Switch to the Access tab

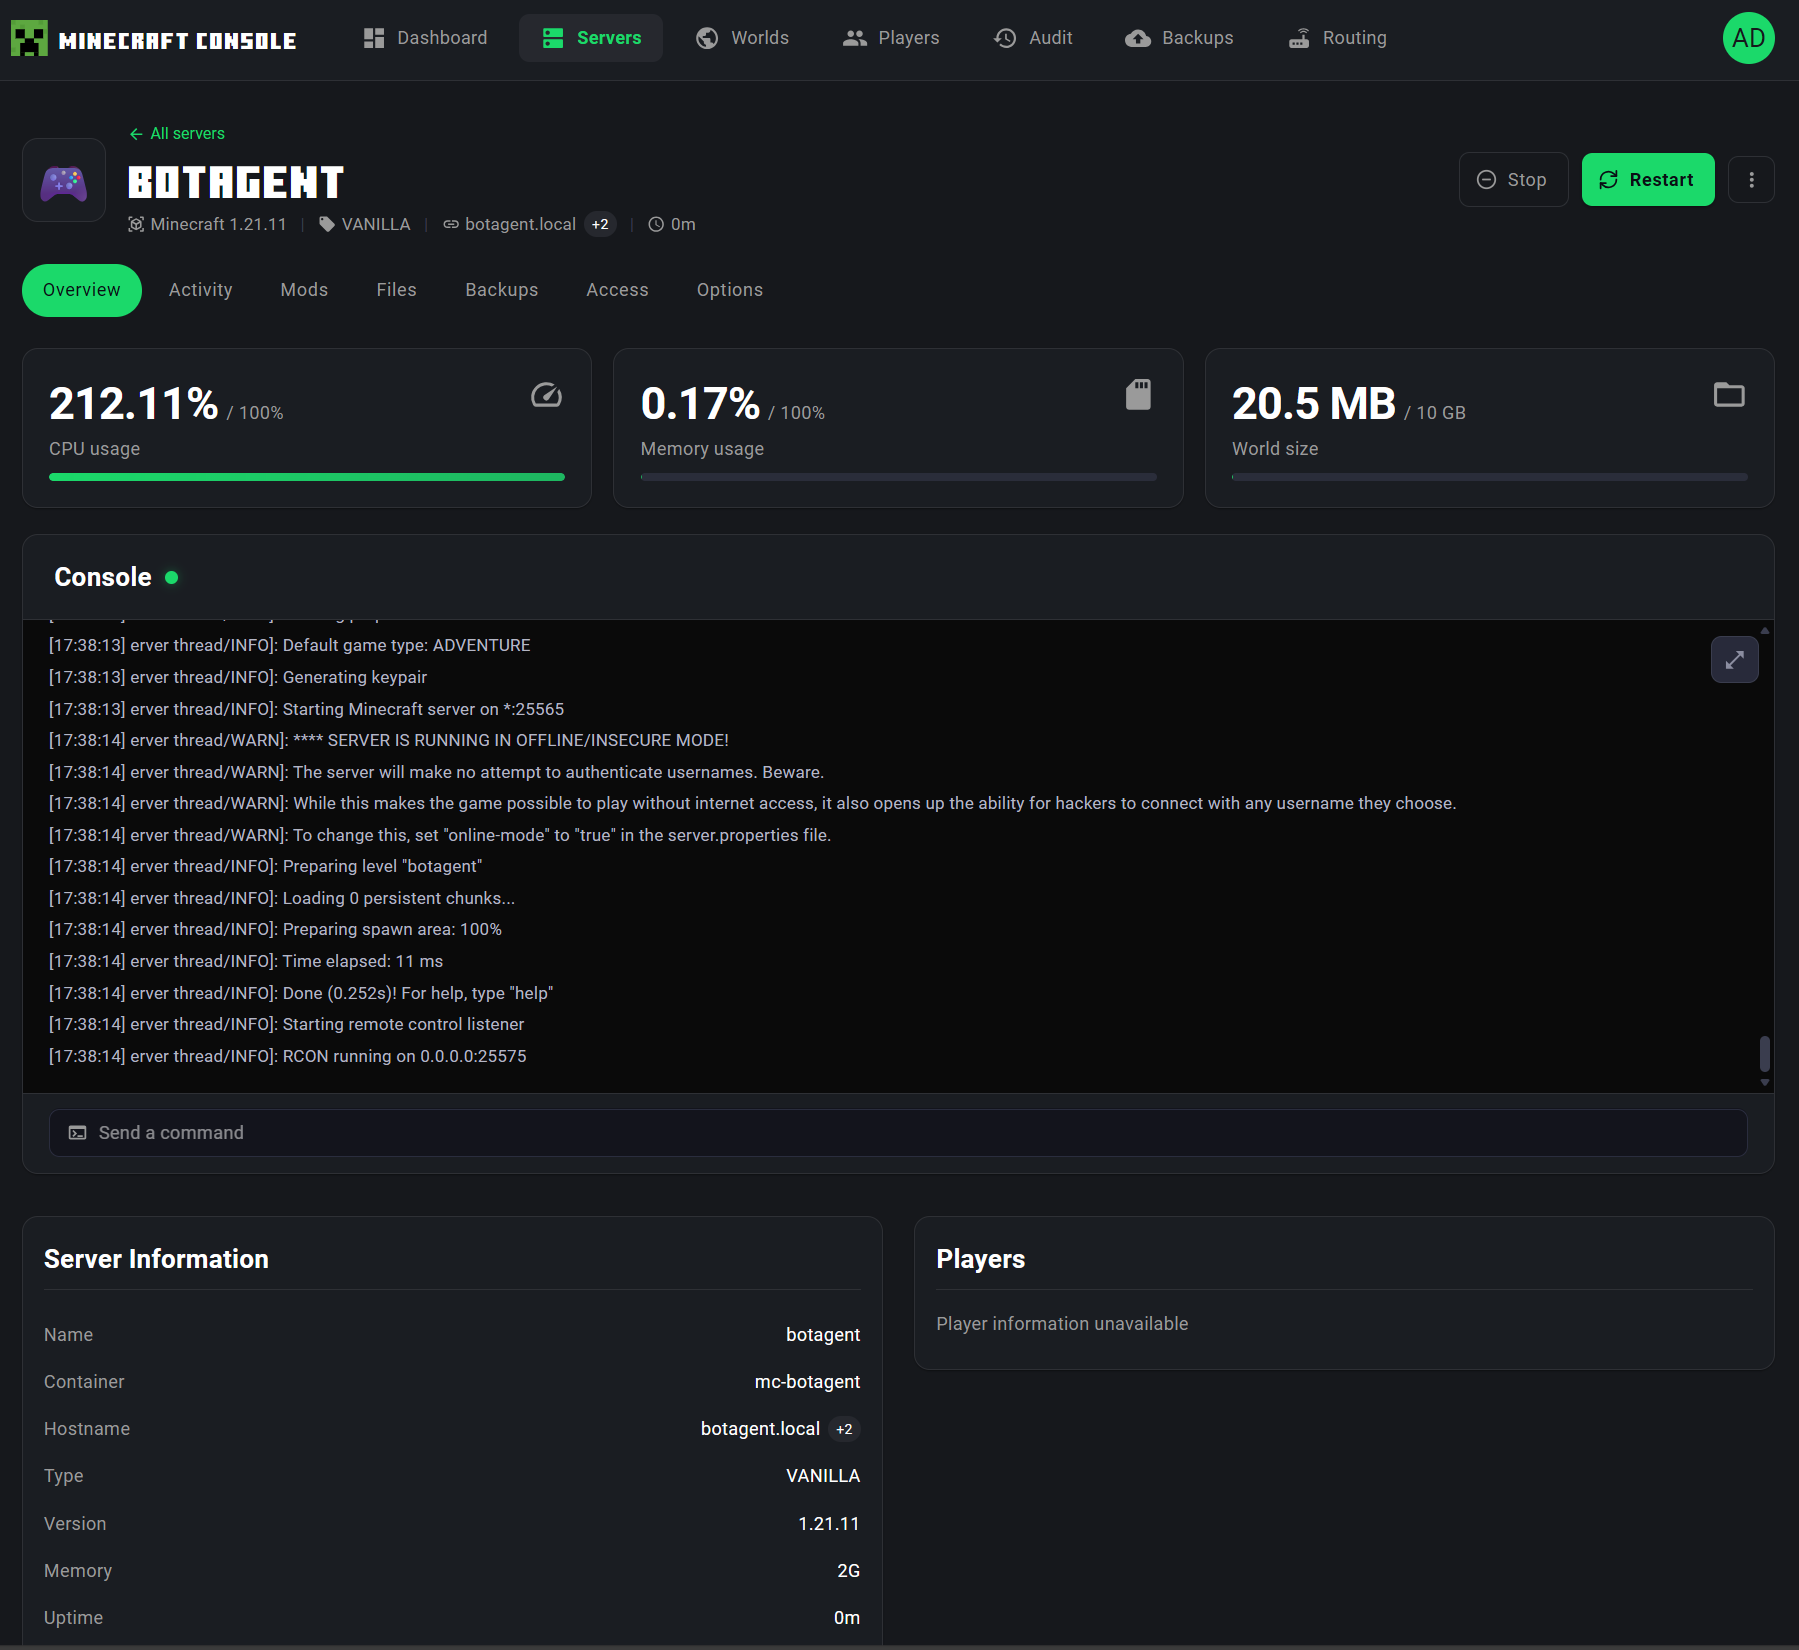[618, 290]
